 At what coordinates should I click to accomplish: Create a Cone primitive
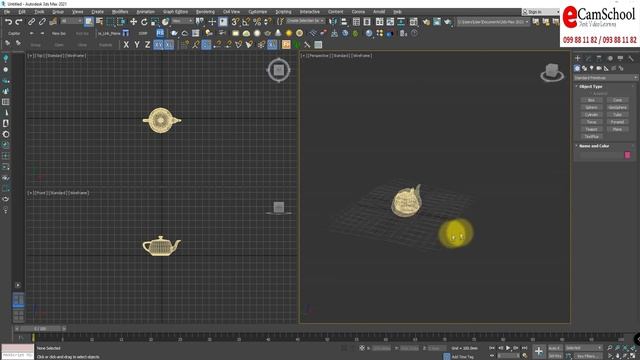coord(617,100)
